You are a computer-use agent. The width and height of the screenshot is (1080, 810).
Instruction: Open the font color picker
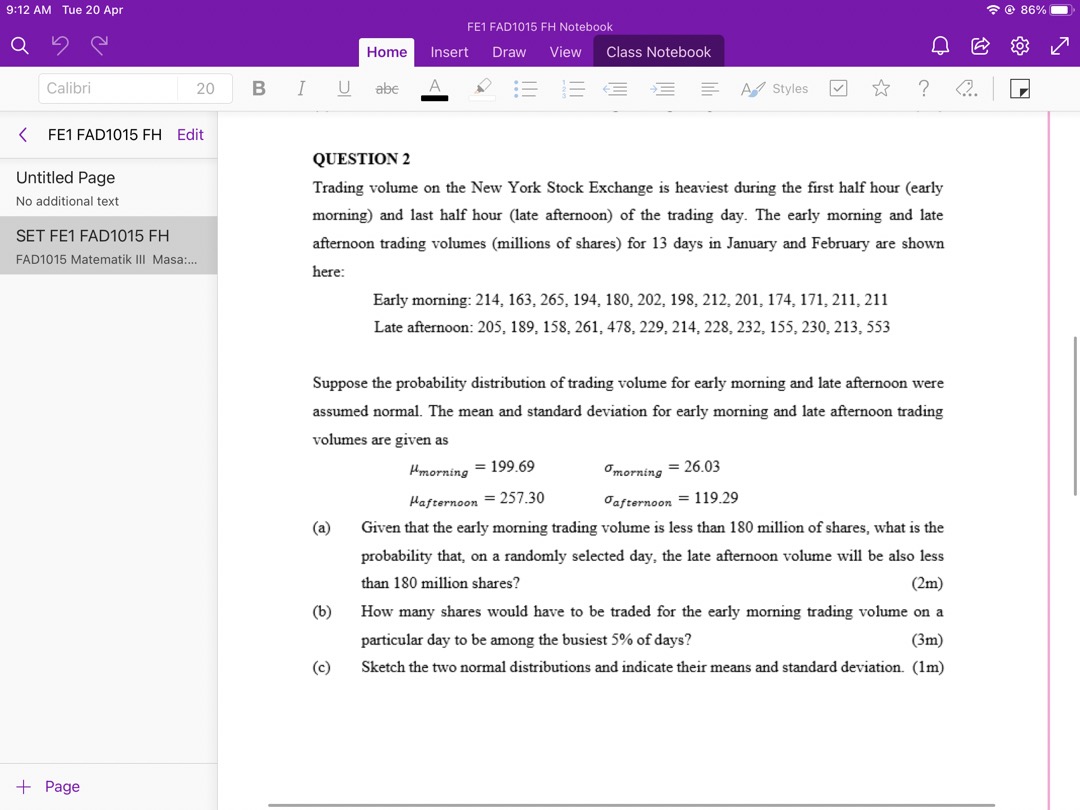[x=433, y=88]
